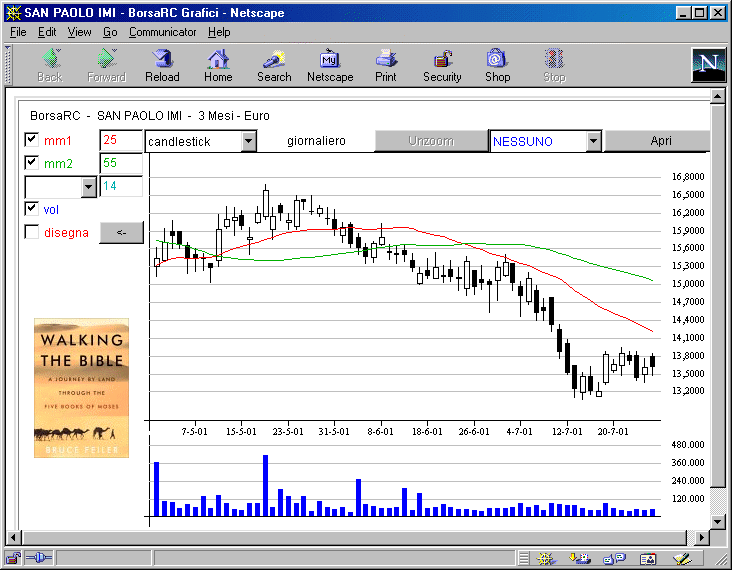
Task: Open Address Book from the component bar
Action: coord(648,558)
